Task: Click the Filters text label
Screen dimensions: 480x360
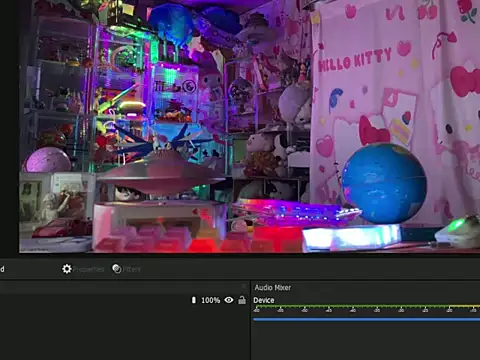Action: click(x=132, y=269)
